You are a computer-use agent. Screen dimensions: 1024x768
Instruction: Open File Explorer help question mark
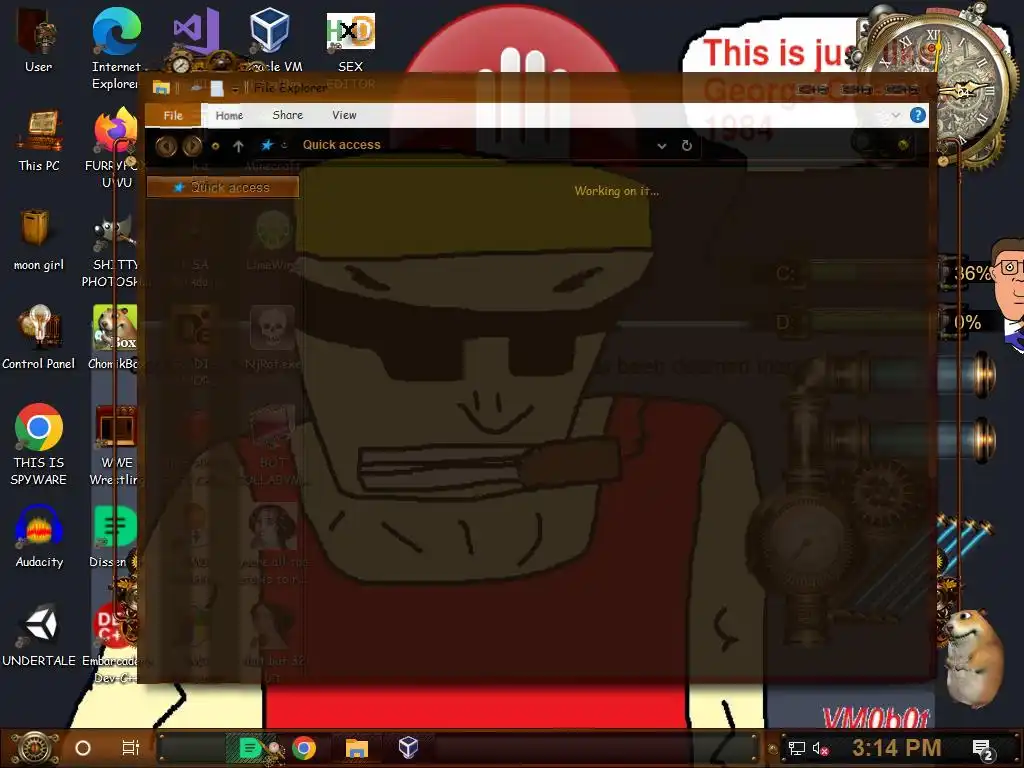918,116
